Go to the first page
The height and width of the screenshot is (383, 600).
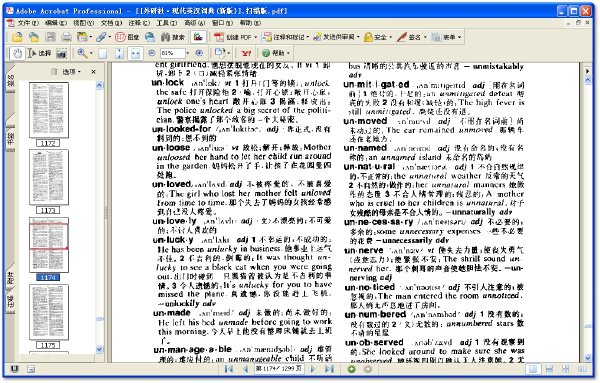pos(229,369)
